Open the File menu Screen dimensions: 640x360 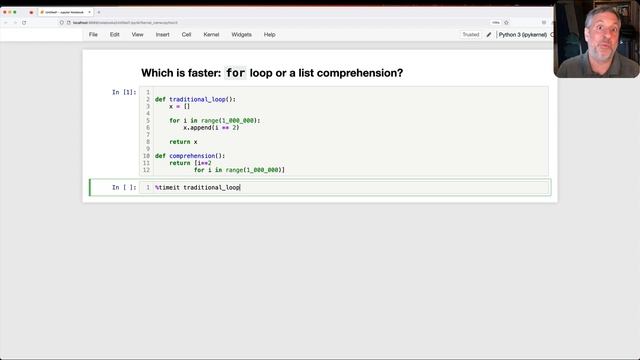click(93, 35)
